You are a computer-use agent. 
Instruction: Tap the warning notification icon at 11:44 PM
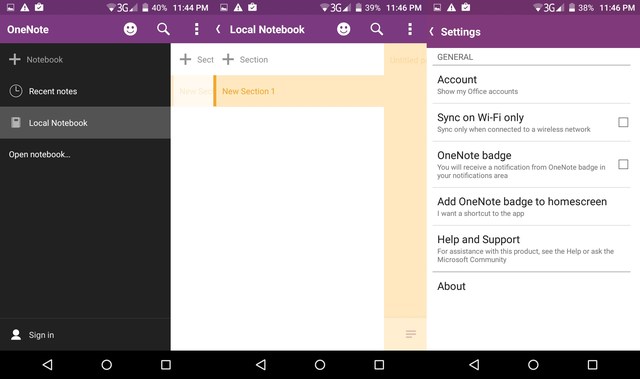(x=25, y=7)
